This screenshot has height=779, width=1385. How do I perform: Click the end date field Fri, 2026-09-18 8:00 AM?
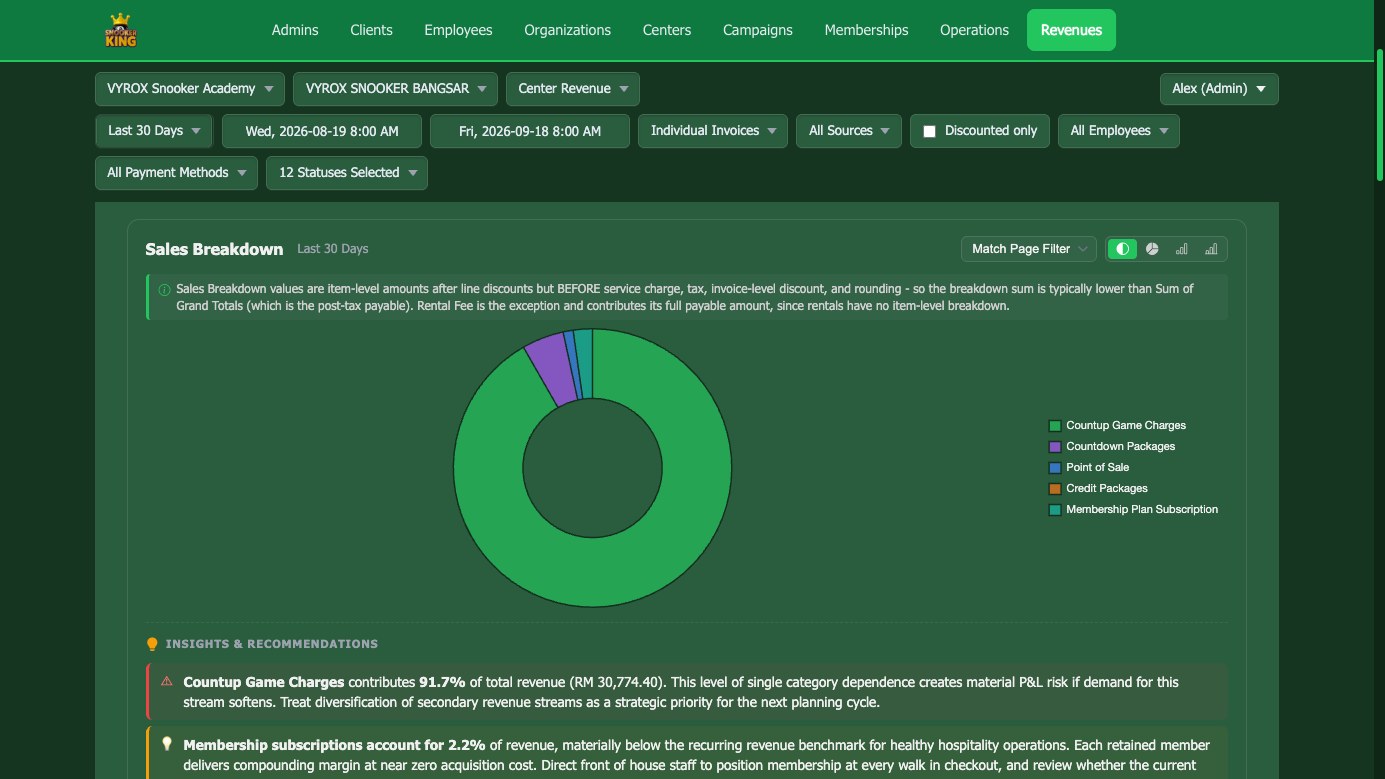pyautogui.click(x=530, y=131)
